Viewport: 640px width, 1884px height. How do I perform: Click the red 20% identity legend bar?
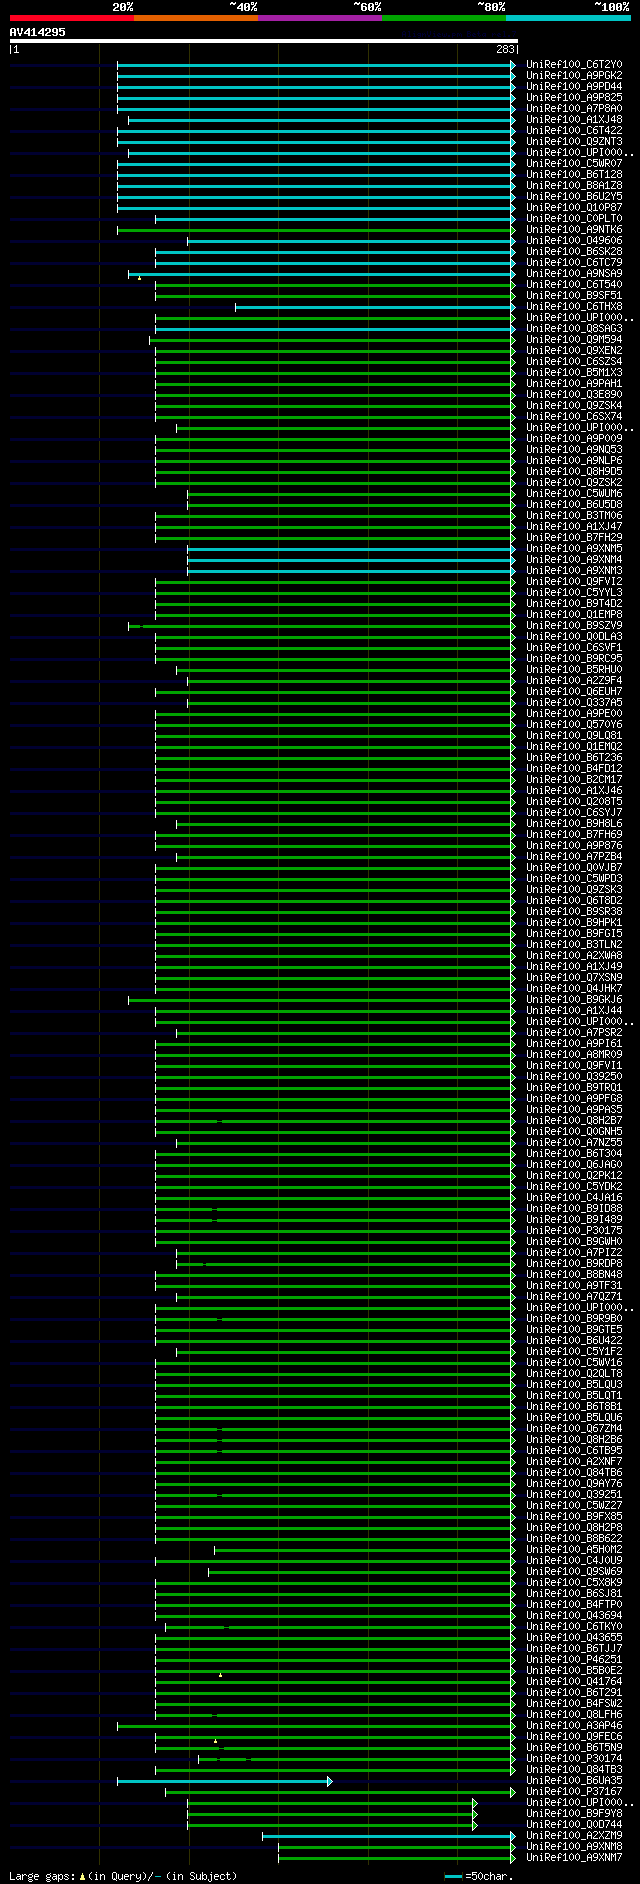click(72, 18)
